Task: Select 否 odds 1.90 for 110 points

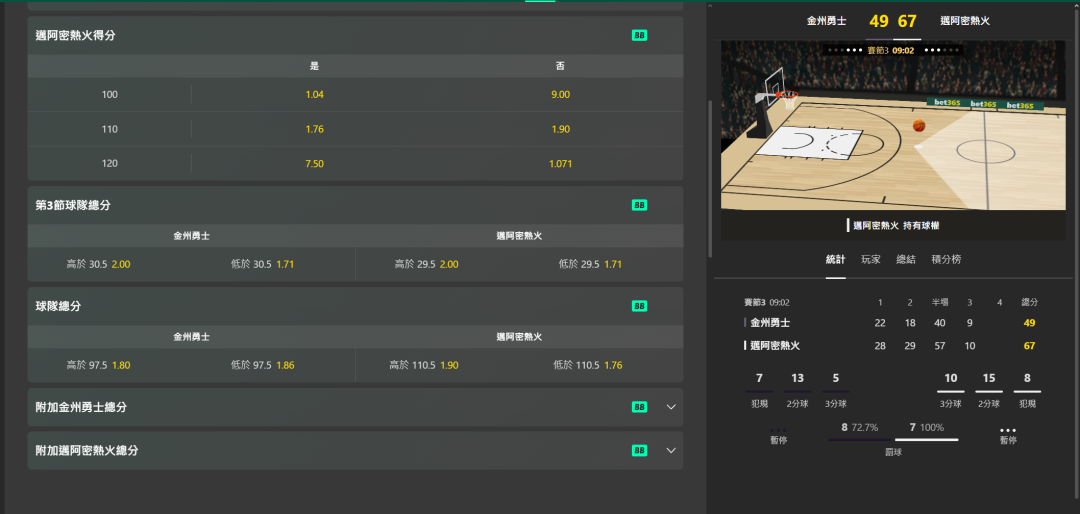Action: [x=561, y=129]
